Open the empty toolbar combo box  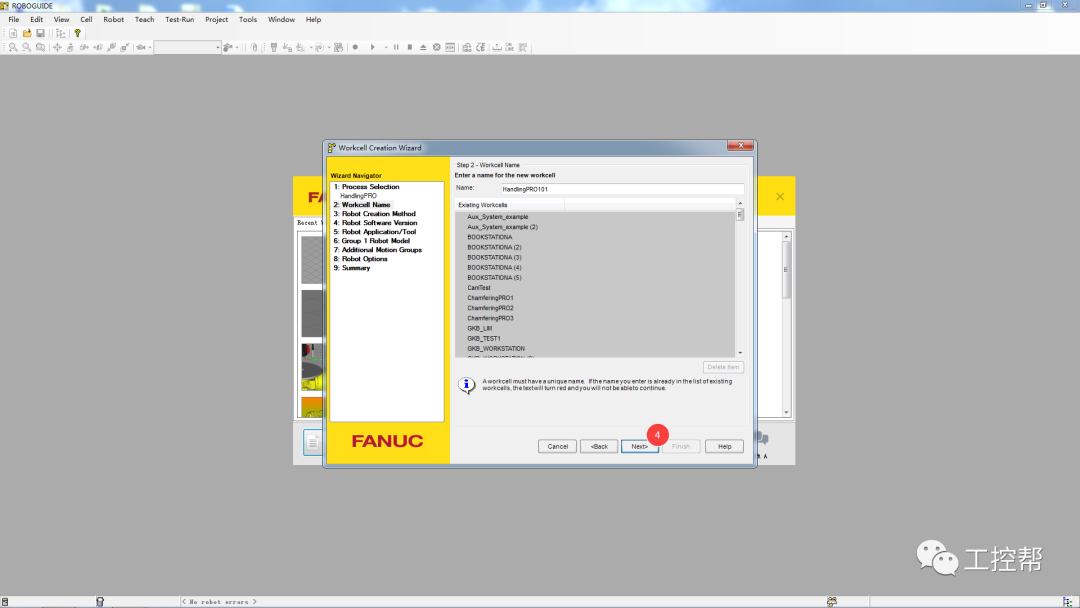187,48
